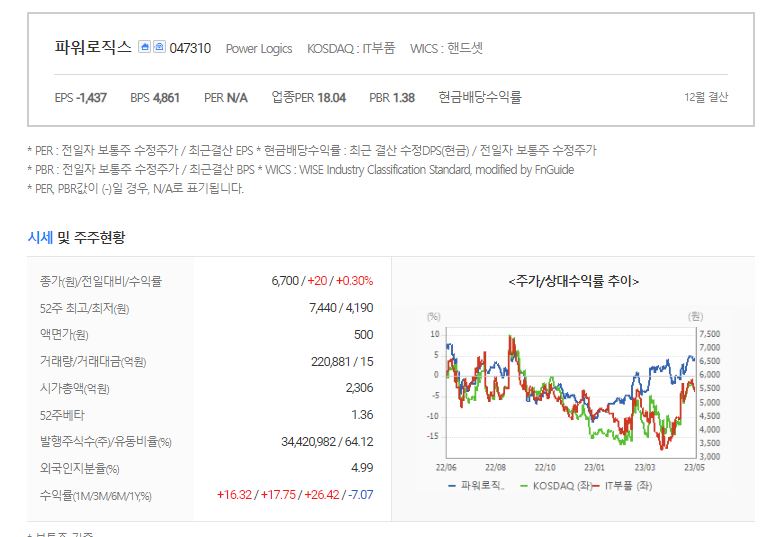The height and width of the screenshot is (537, 767).
Task: Select the PER footnote line about 현금배당수익률
Action: tap(312, 151)
